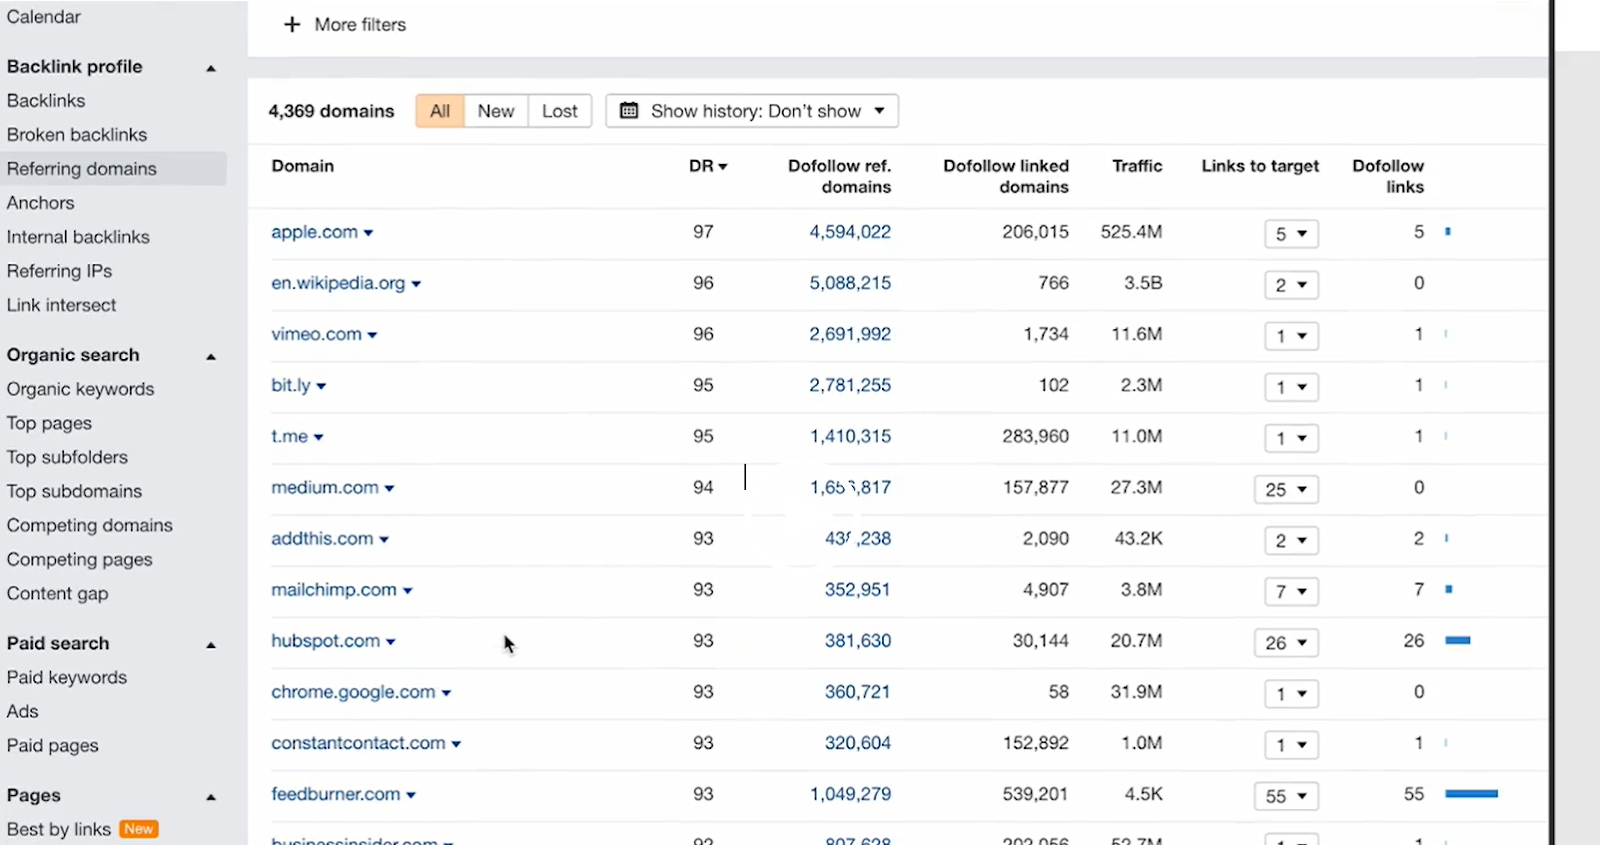The image size is (1600, 845).
Task: Click the DR column sort arrow
Action: point(723,167)
